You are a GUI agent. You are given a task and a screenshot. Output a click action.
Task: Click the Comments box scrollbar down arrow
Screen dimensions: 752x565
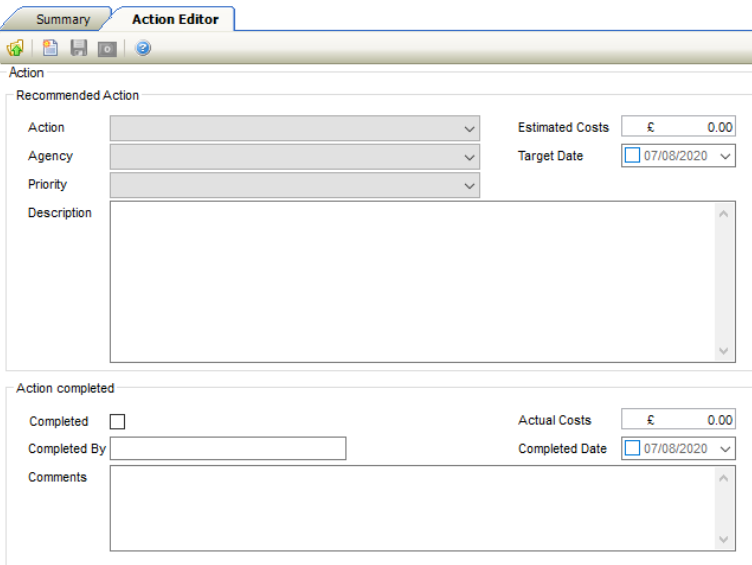725,540
